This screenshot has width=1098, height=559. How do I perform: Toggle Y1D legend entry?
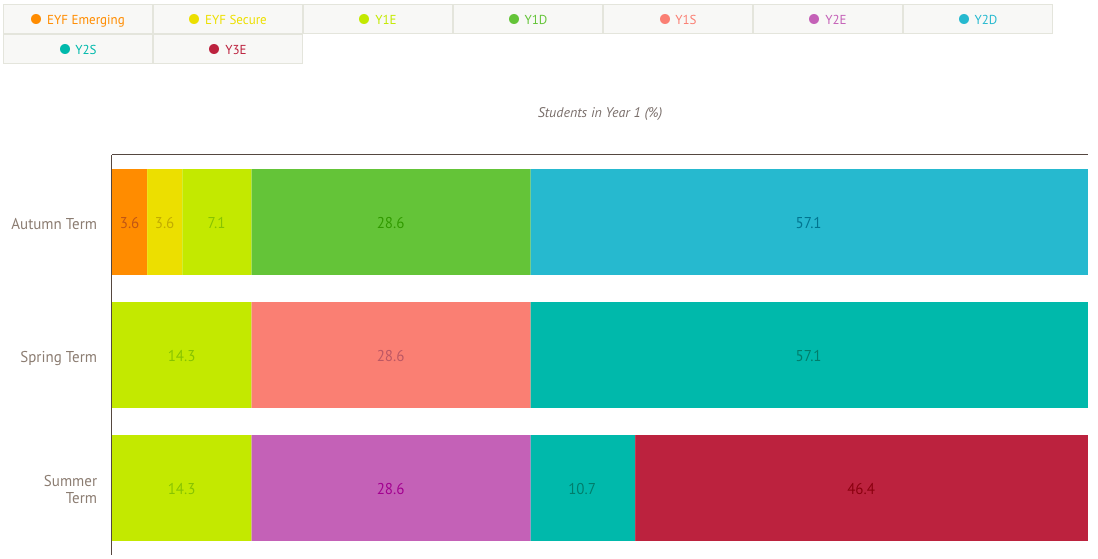pos(528,19)
